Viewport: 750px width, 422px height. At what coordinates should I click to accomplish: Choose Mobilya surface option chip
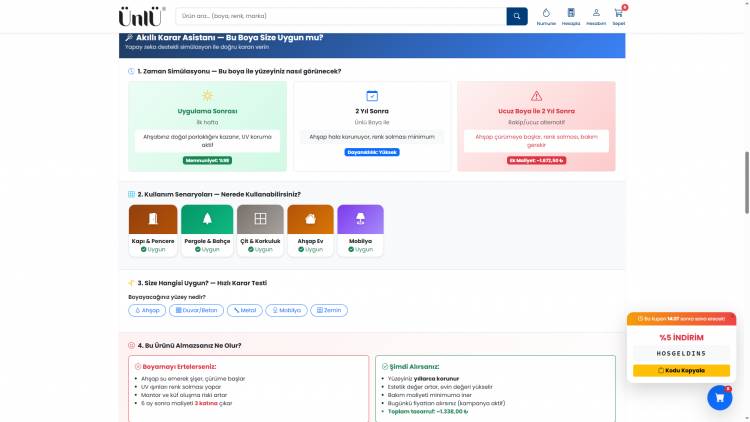click(x=286, y=311)
